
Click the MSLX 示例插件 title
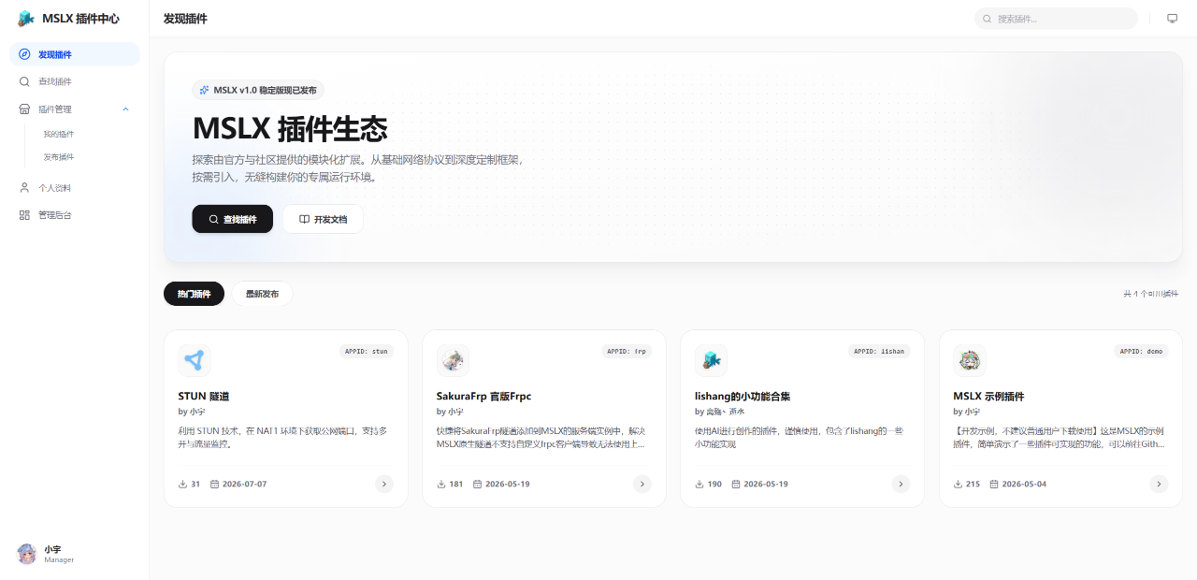point(989,397)
